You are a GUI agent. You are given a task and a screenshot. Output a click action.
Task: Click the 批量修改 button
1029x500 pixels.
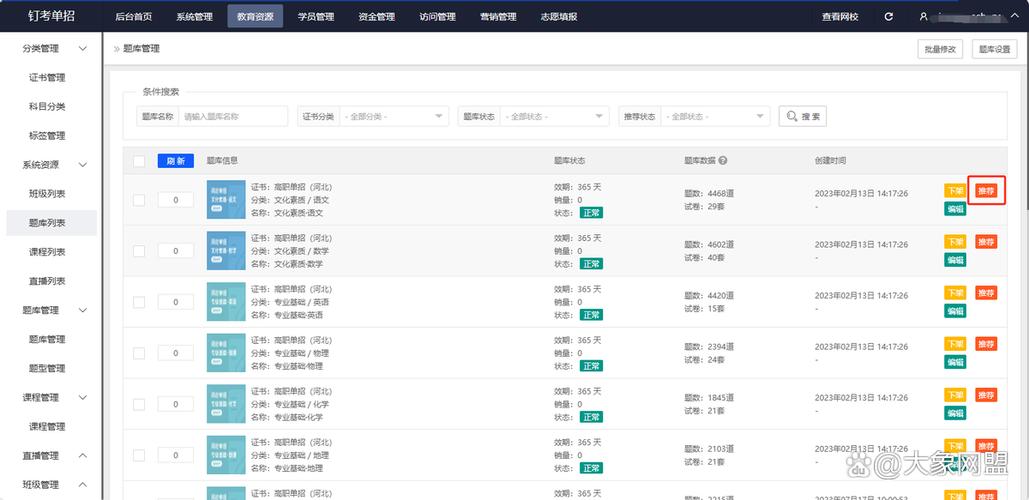click(940, 49)
